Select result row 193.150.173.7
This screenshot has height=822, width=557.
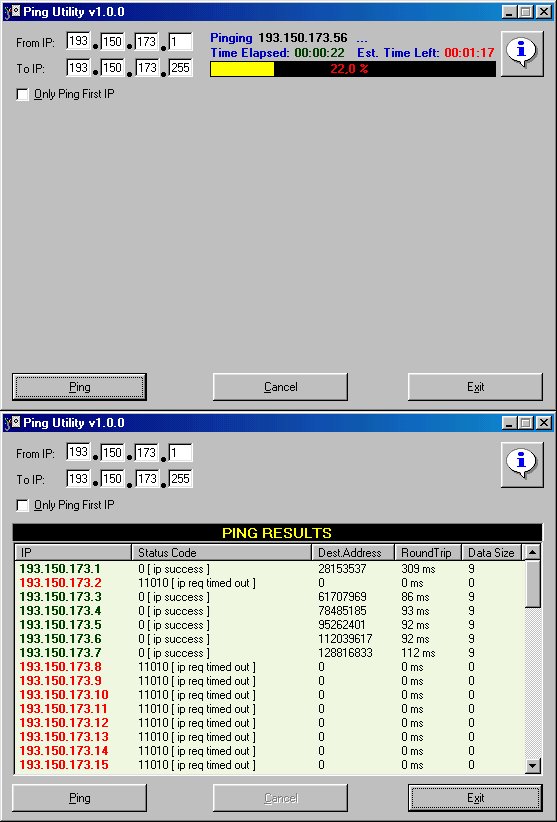[x=269, y=653]
